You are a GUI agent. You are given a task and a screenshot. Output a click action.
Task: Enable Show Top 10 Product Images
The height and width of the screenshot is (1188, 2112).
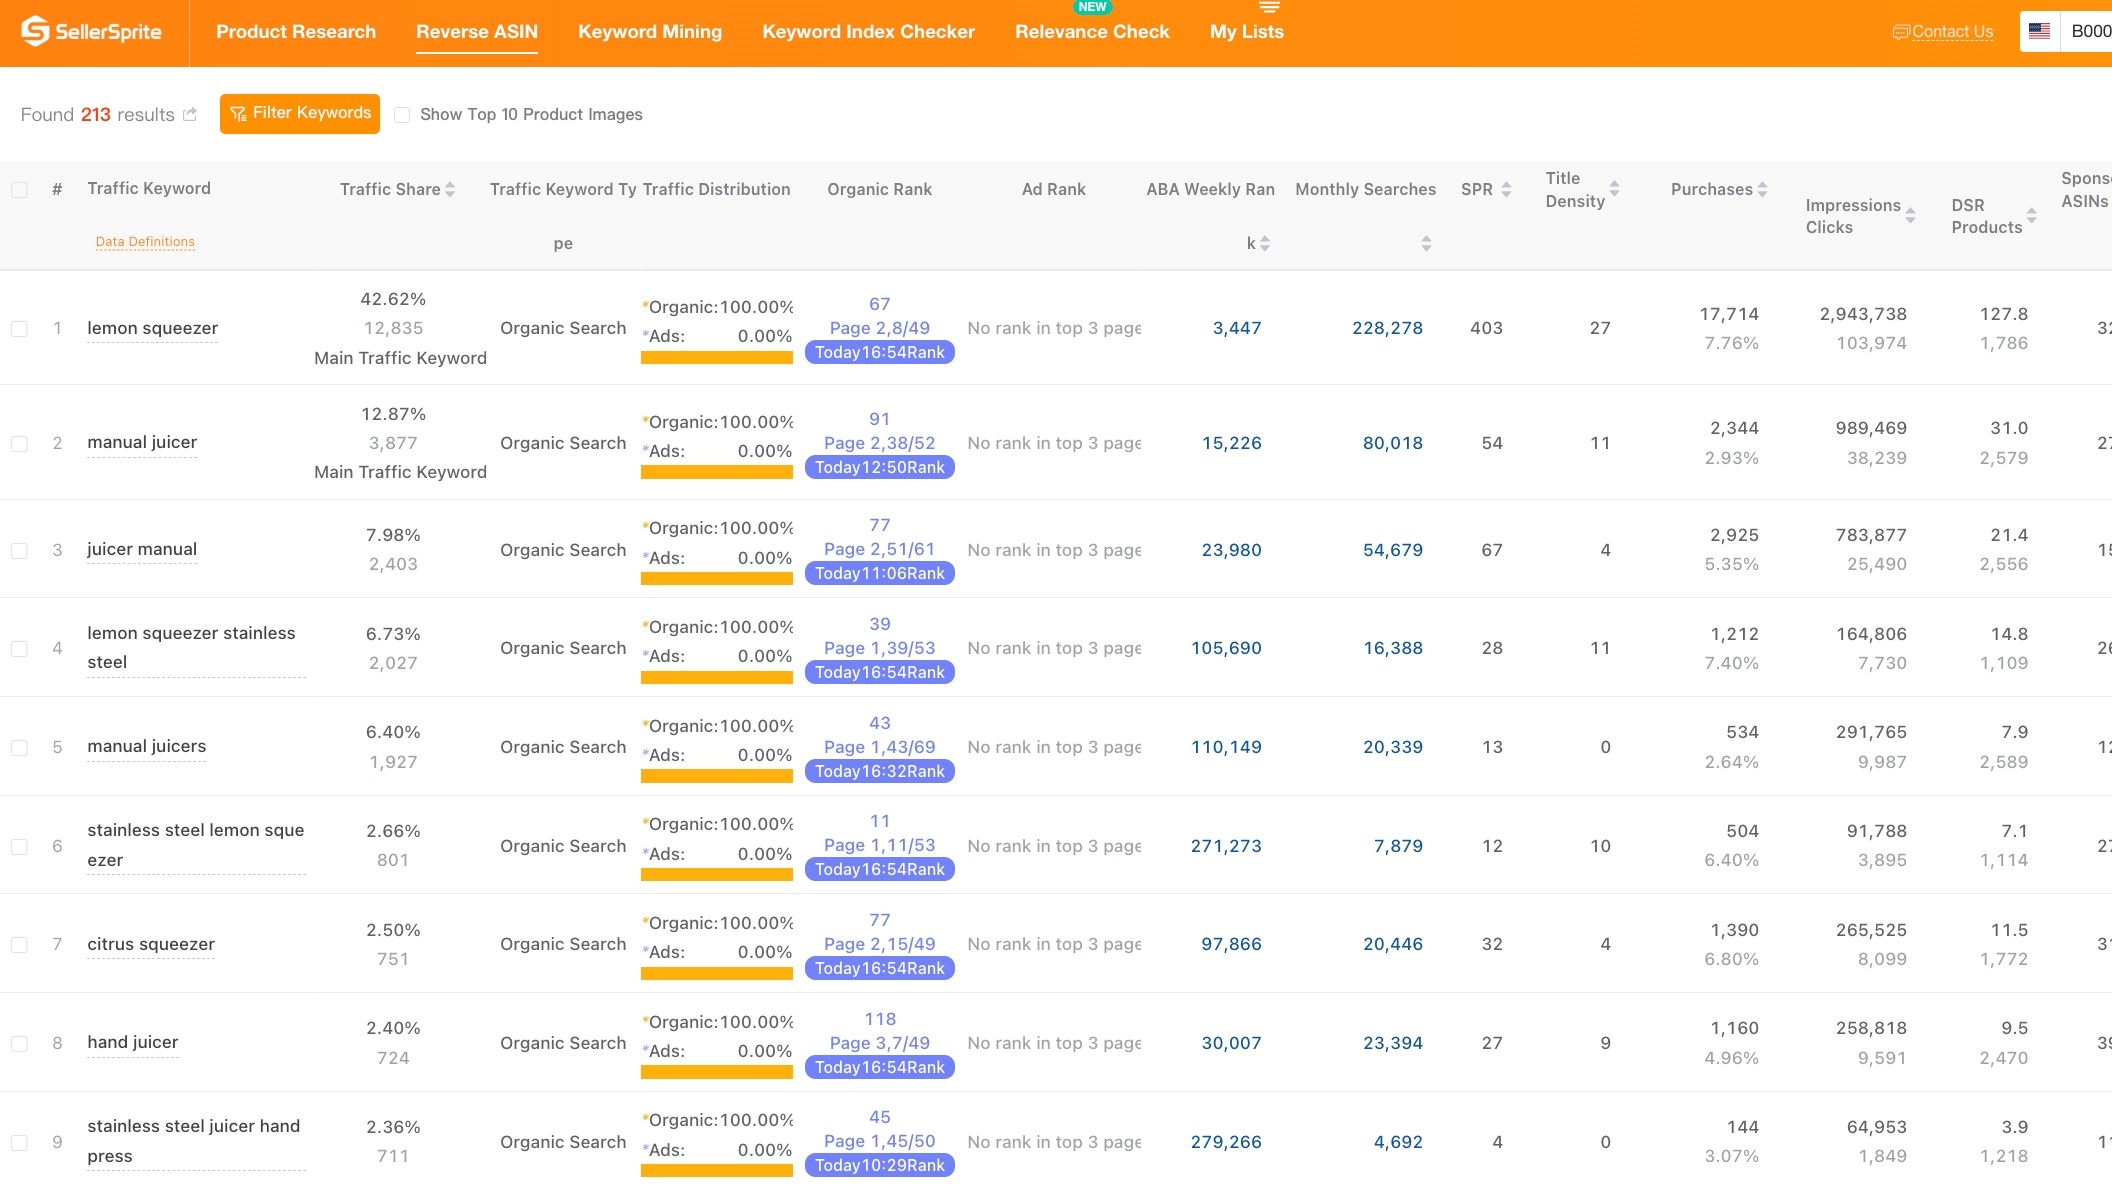click(x=402, y=114)
